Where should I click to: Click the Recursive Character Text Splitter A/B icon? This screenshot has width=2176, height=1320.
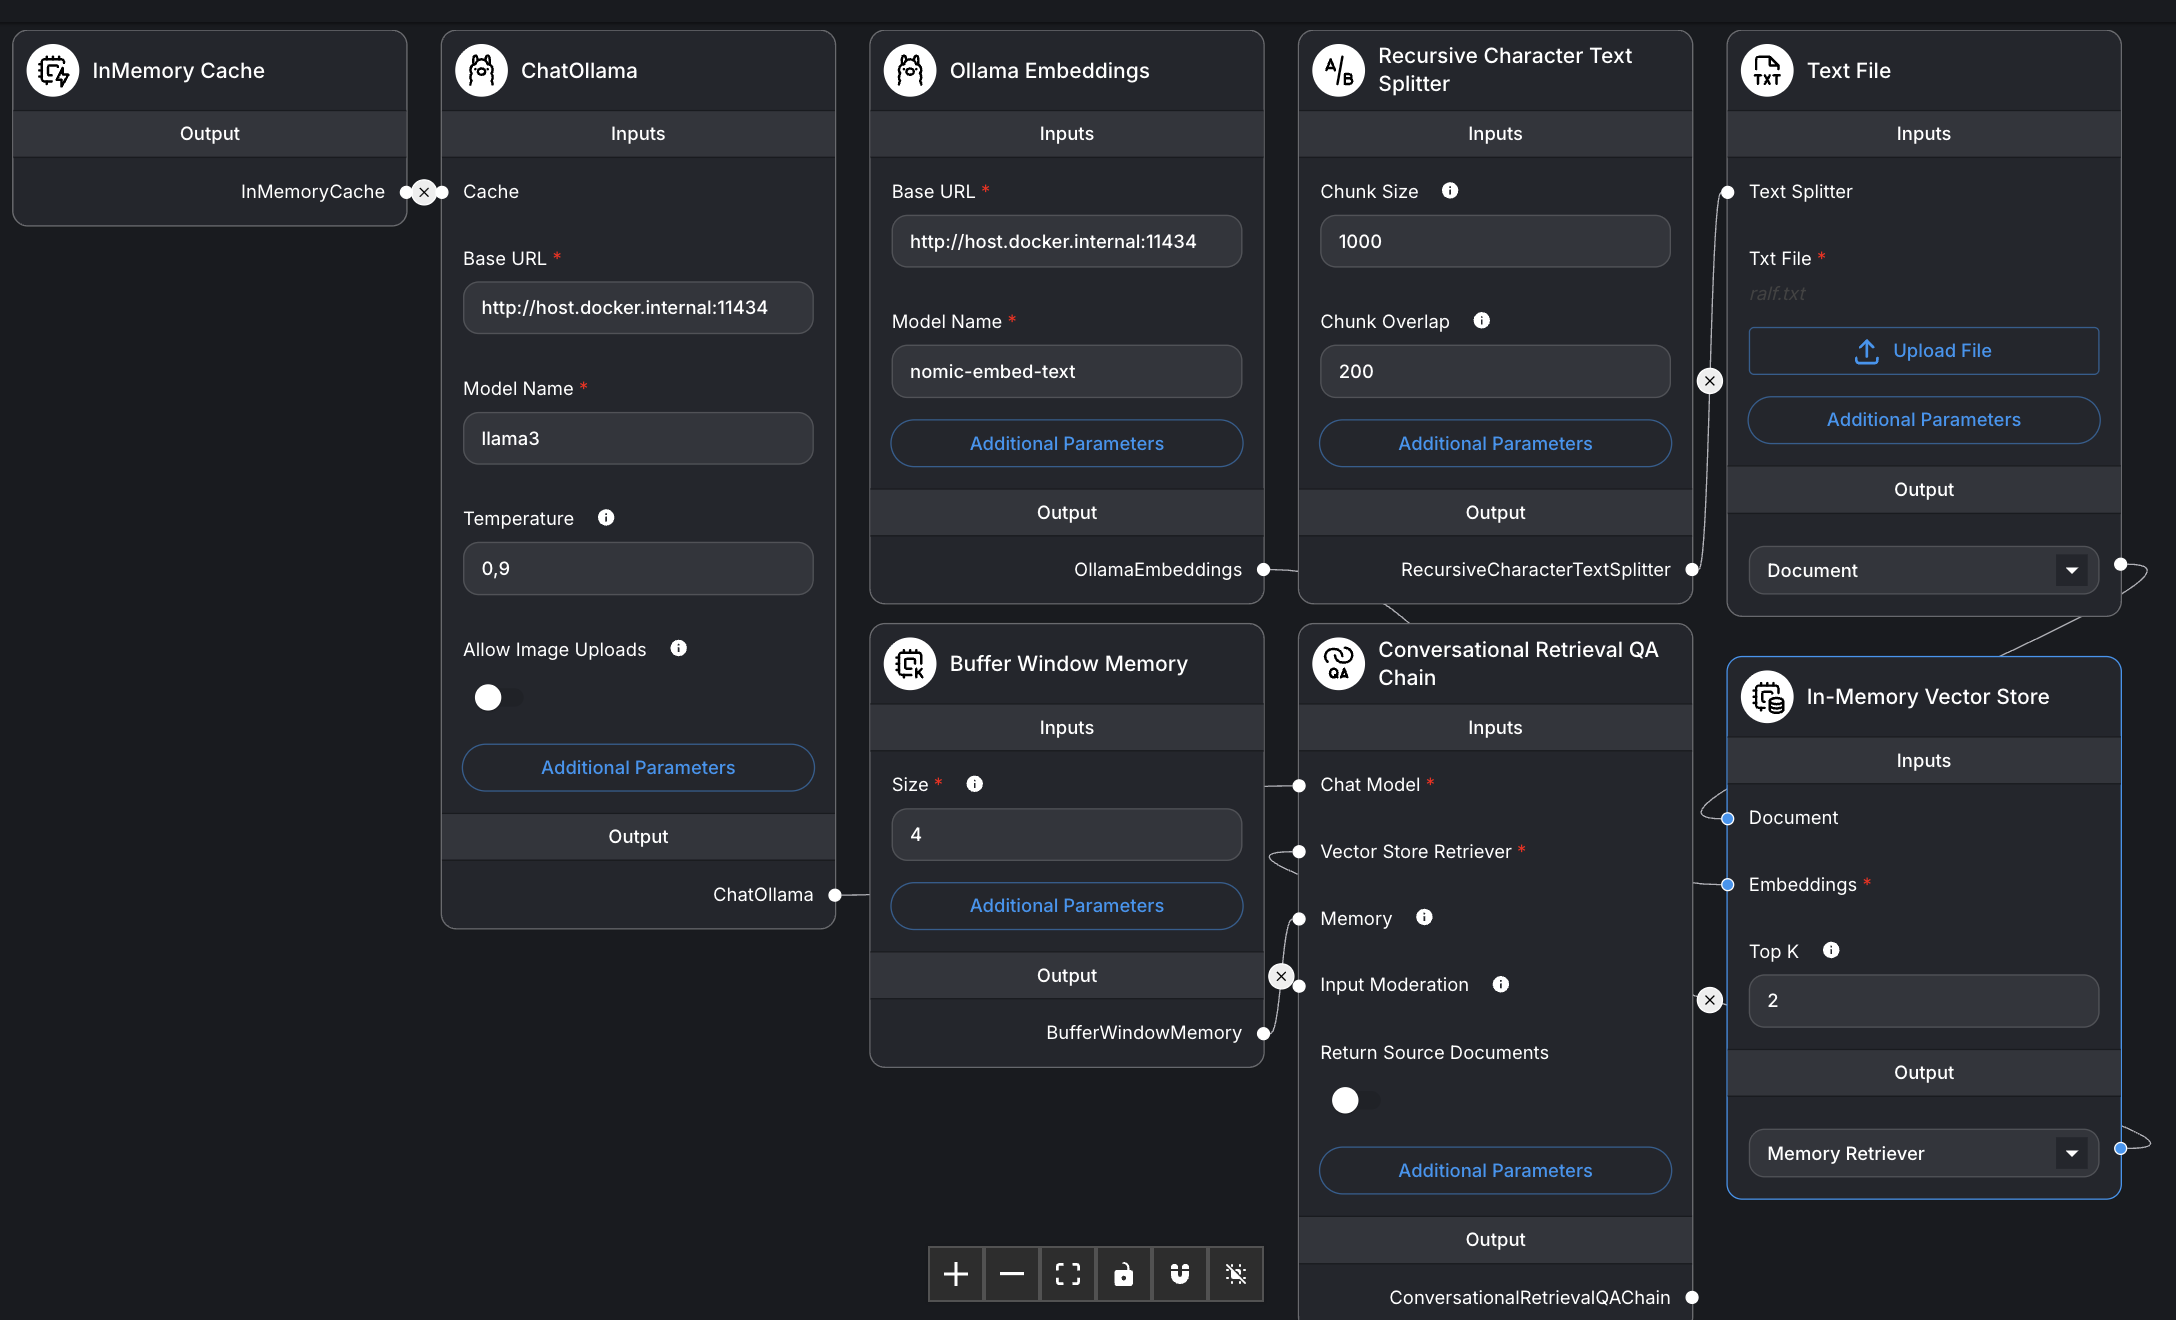(1338, 70)
